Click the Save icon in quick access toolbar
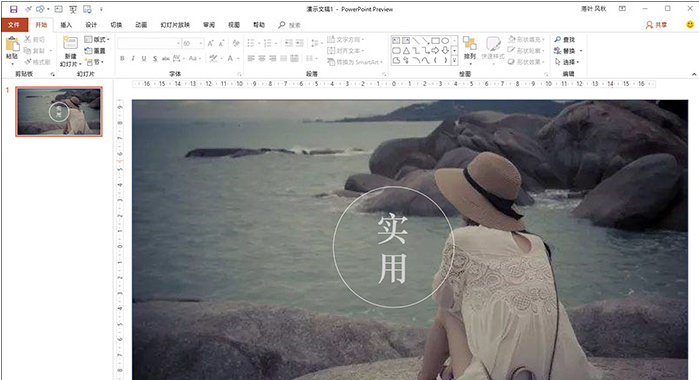 click(x=13, y=9)
